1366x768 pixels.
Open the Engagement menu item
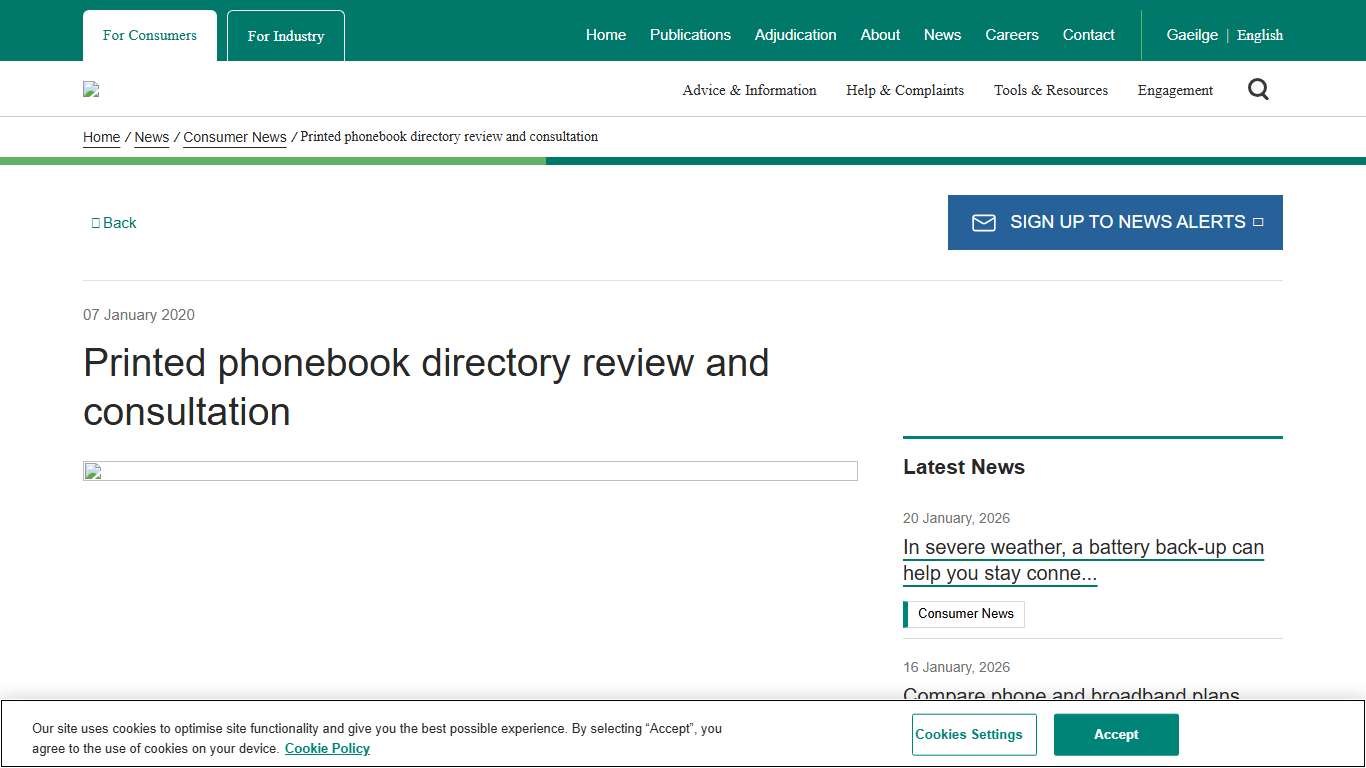click(x=1174, y=89)
